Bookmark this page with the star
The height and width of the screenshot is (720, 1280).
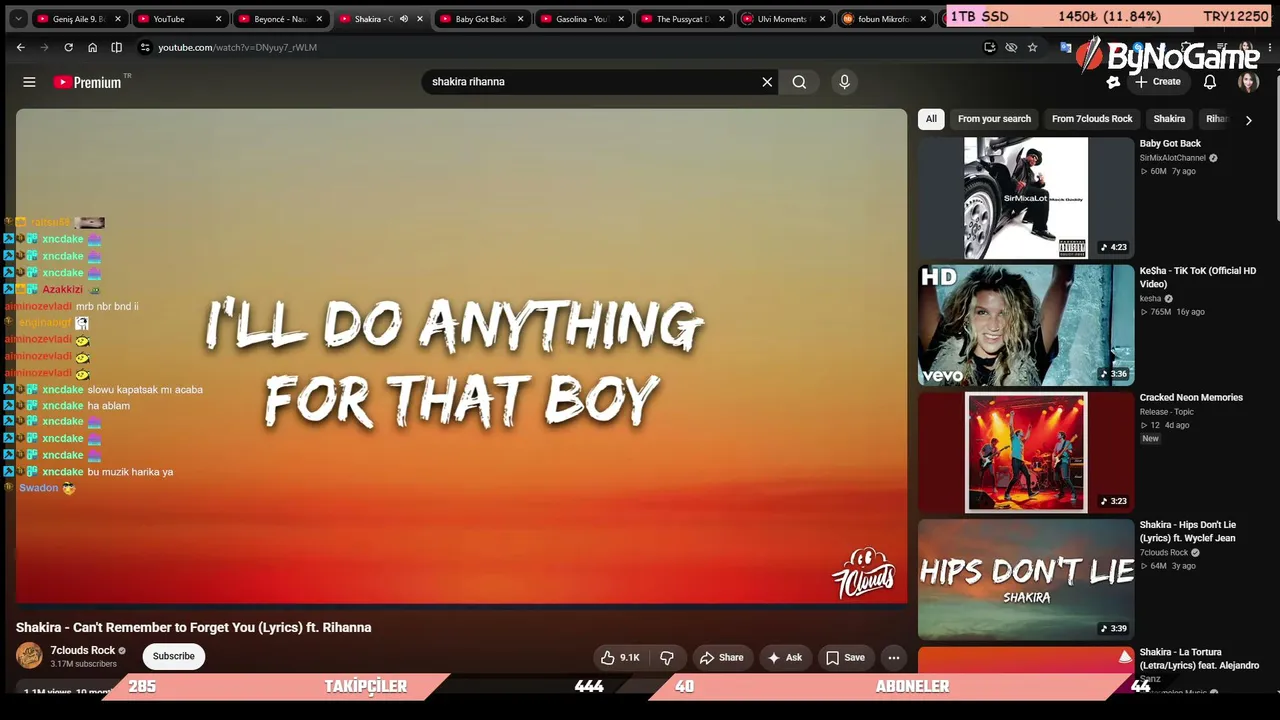1032,47
